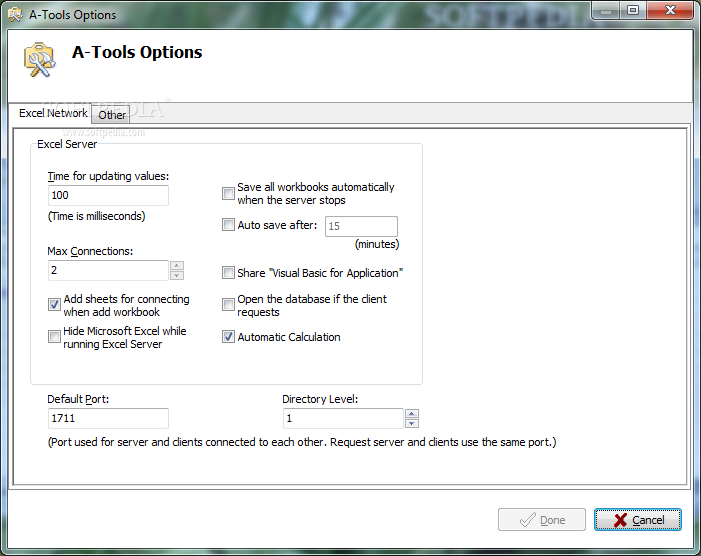The height and width of the screenshot is (556, 701).
Task: Click the Default Port field
Action: point(108,418)
